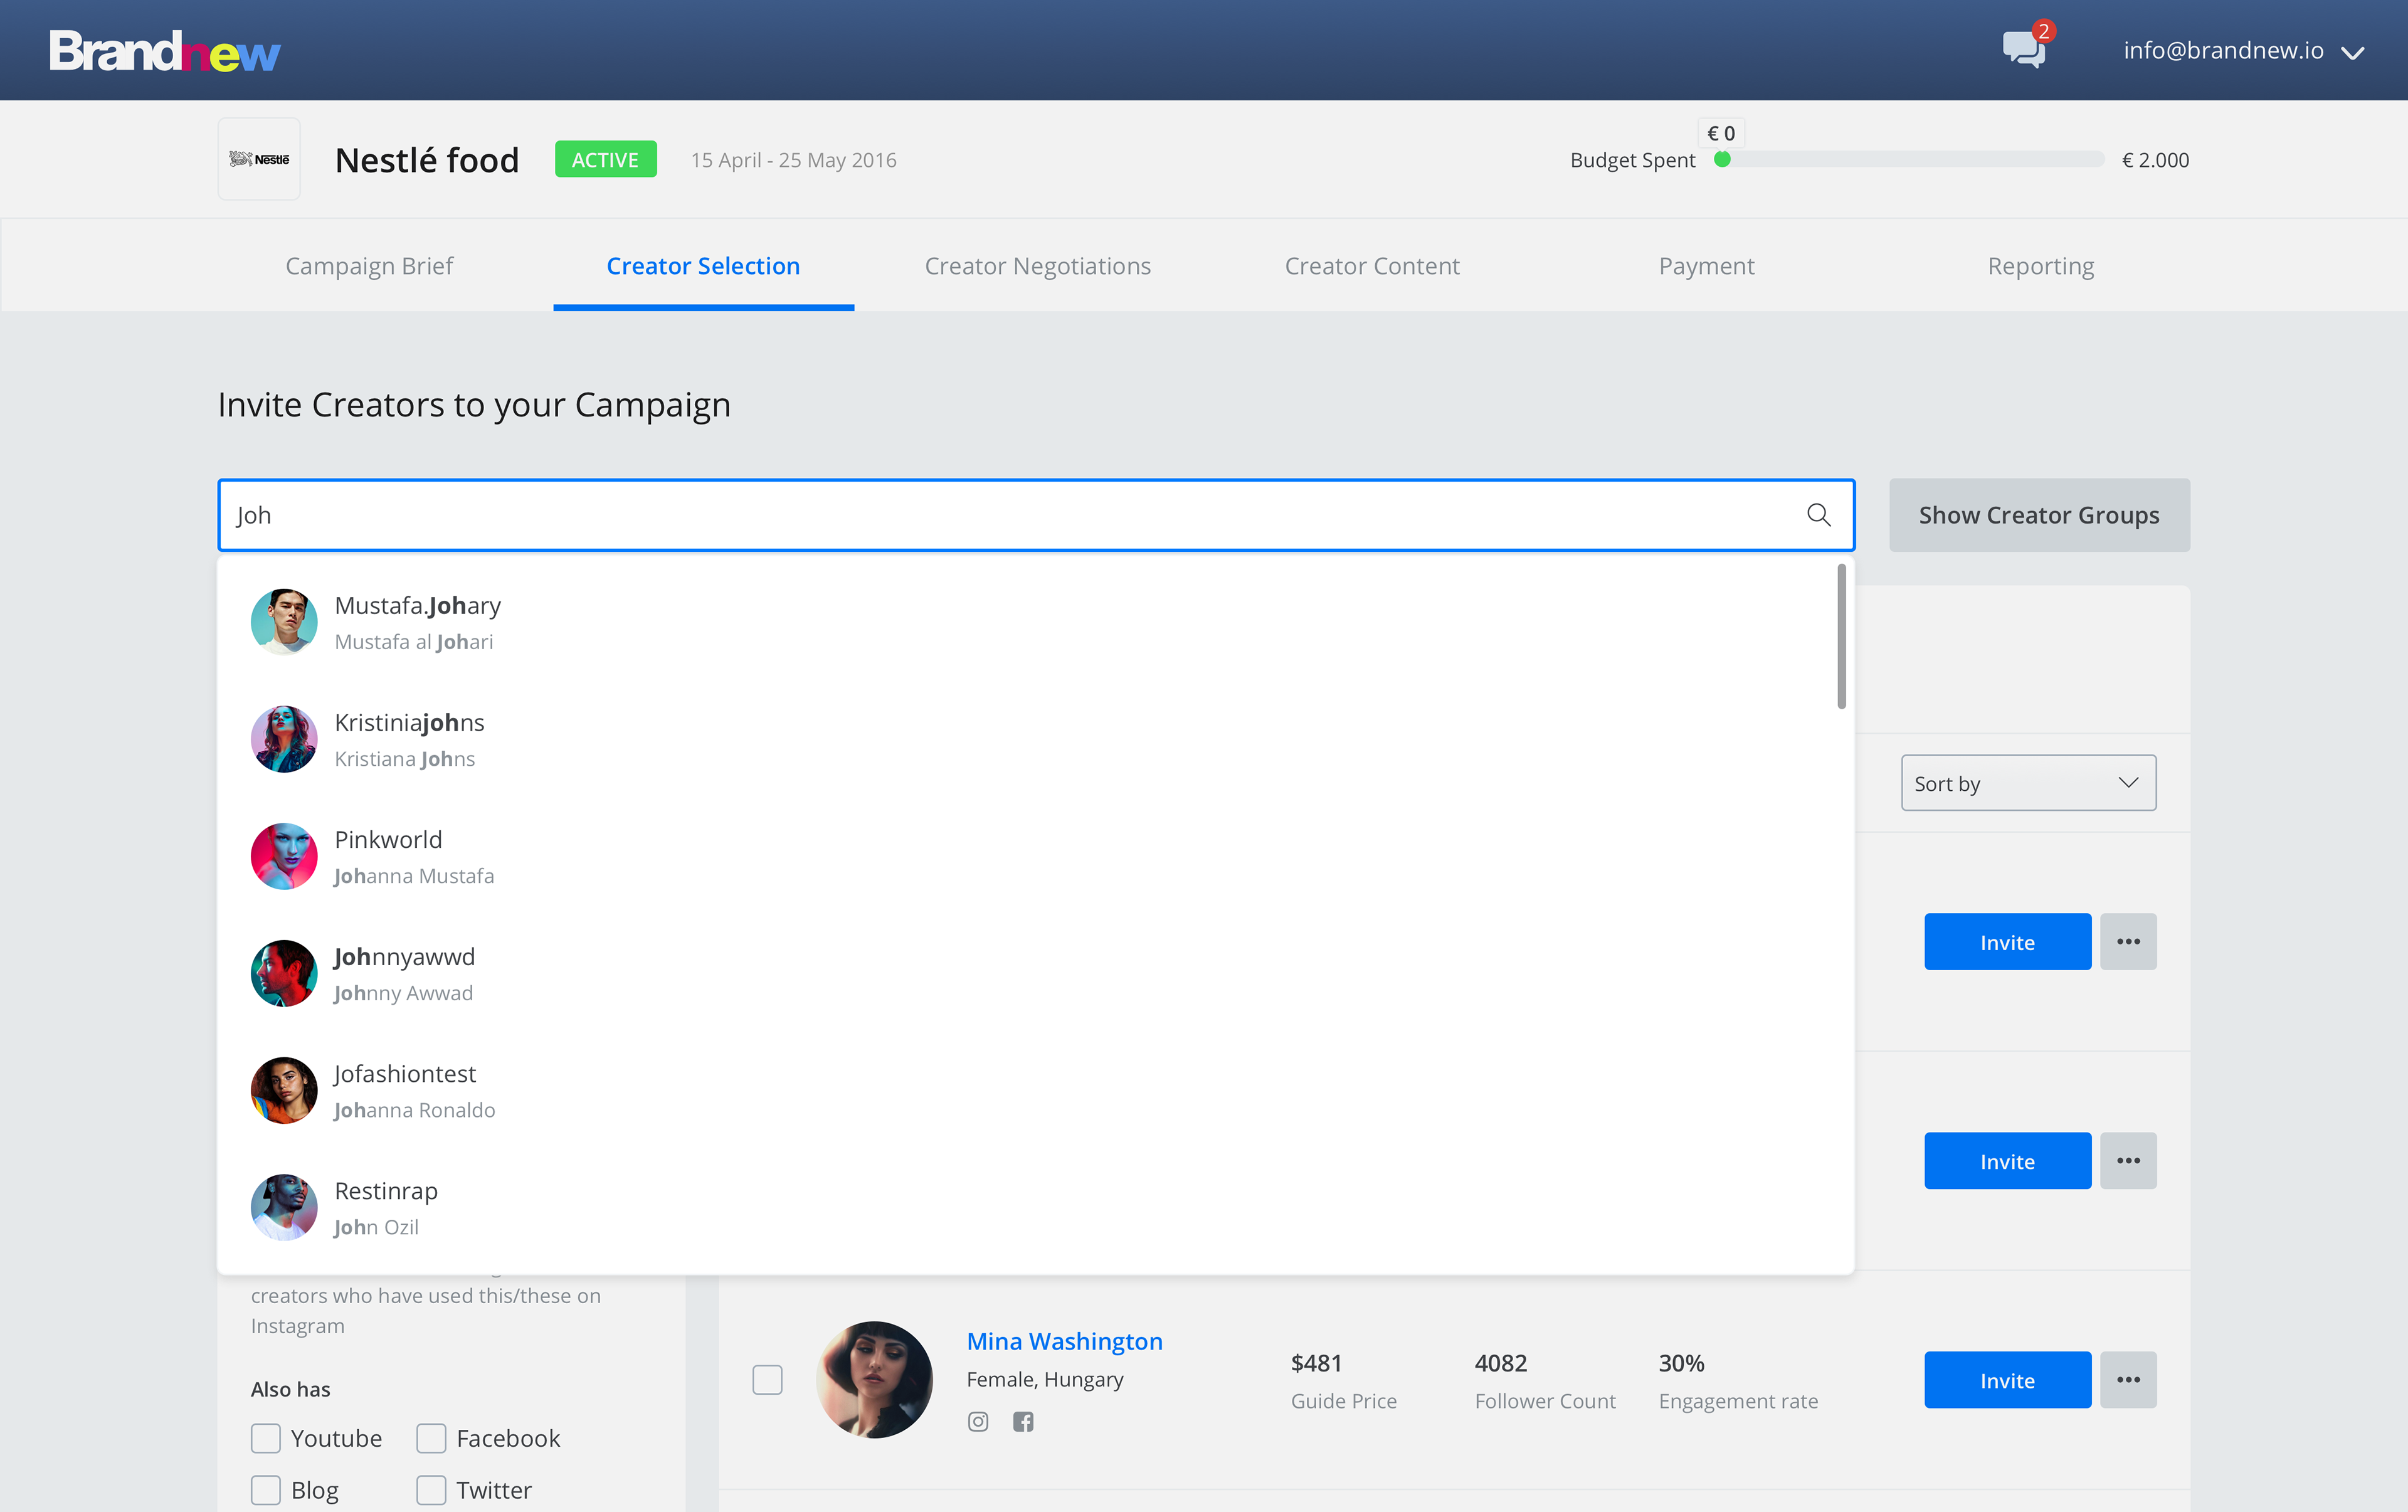Expand the info@brandnew.io account menu
Image resolution: width=2408 pixels, height=1512 pixels.
point(2243,51)
